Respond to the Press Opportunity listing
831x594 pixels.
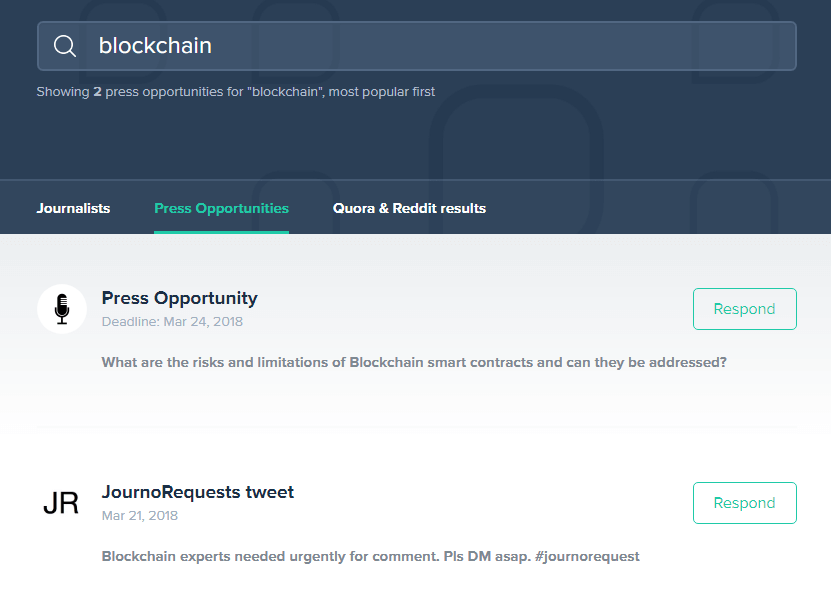pyautogui.click(x=745, y=309)
